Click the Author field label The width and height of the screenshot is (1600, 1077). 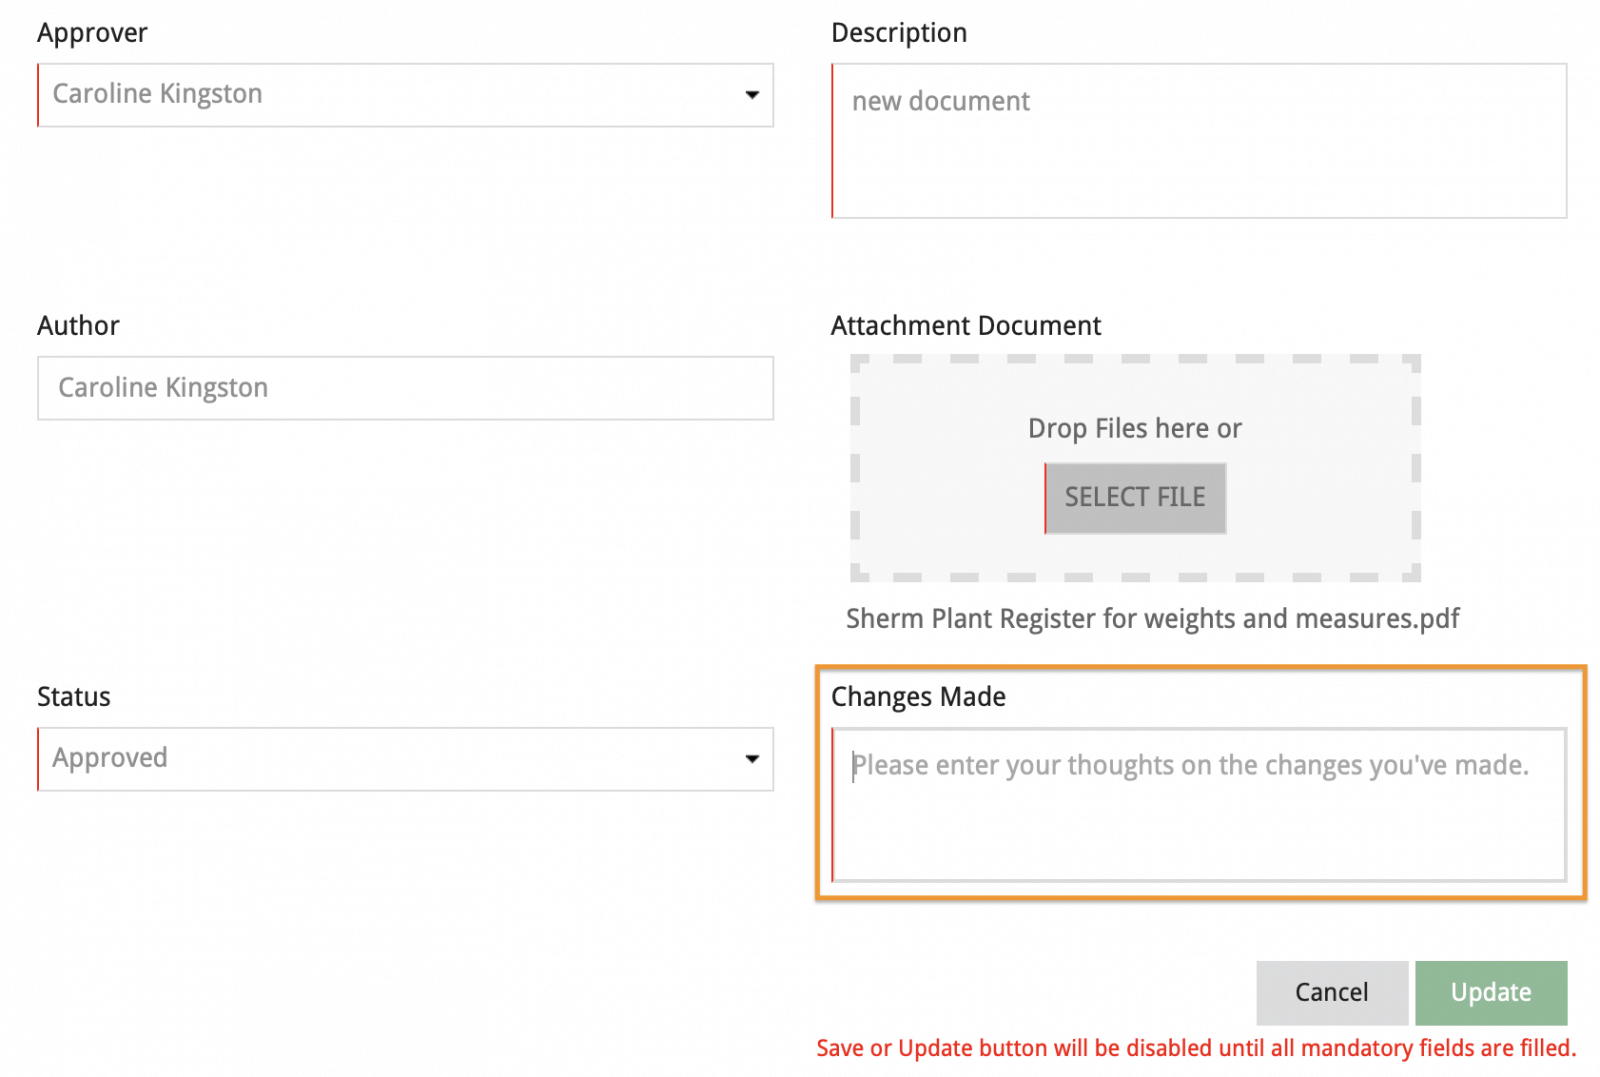click(x=78, y=326)
